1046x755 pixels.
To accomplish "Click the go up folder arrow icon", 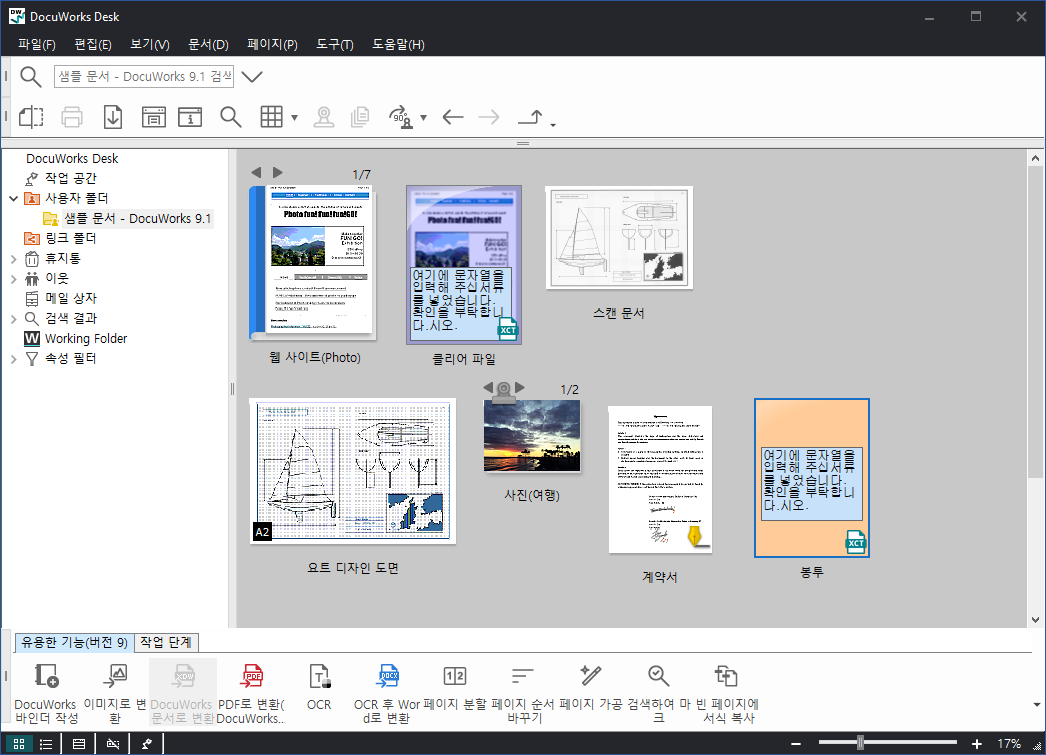I will tap(531, 117).
